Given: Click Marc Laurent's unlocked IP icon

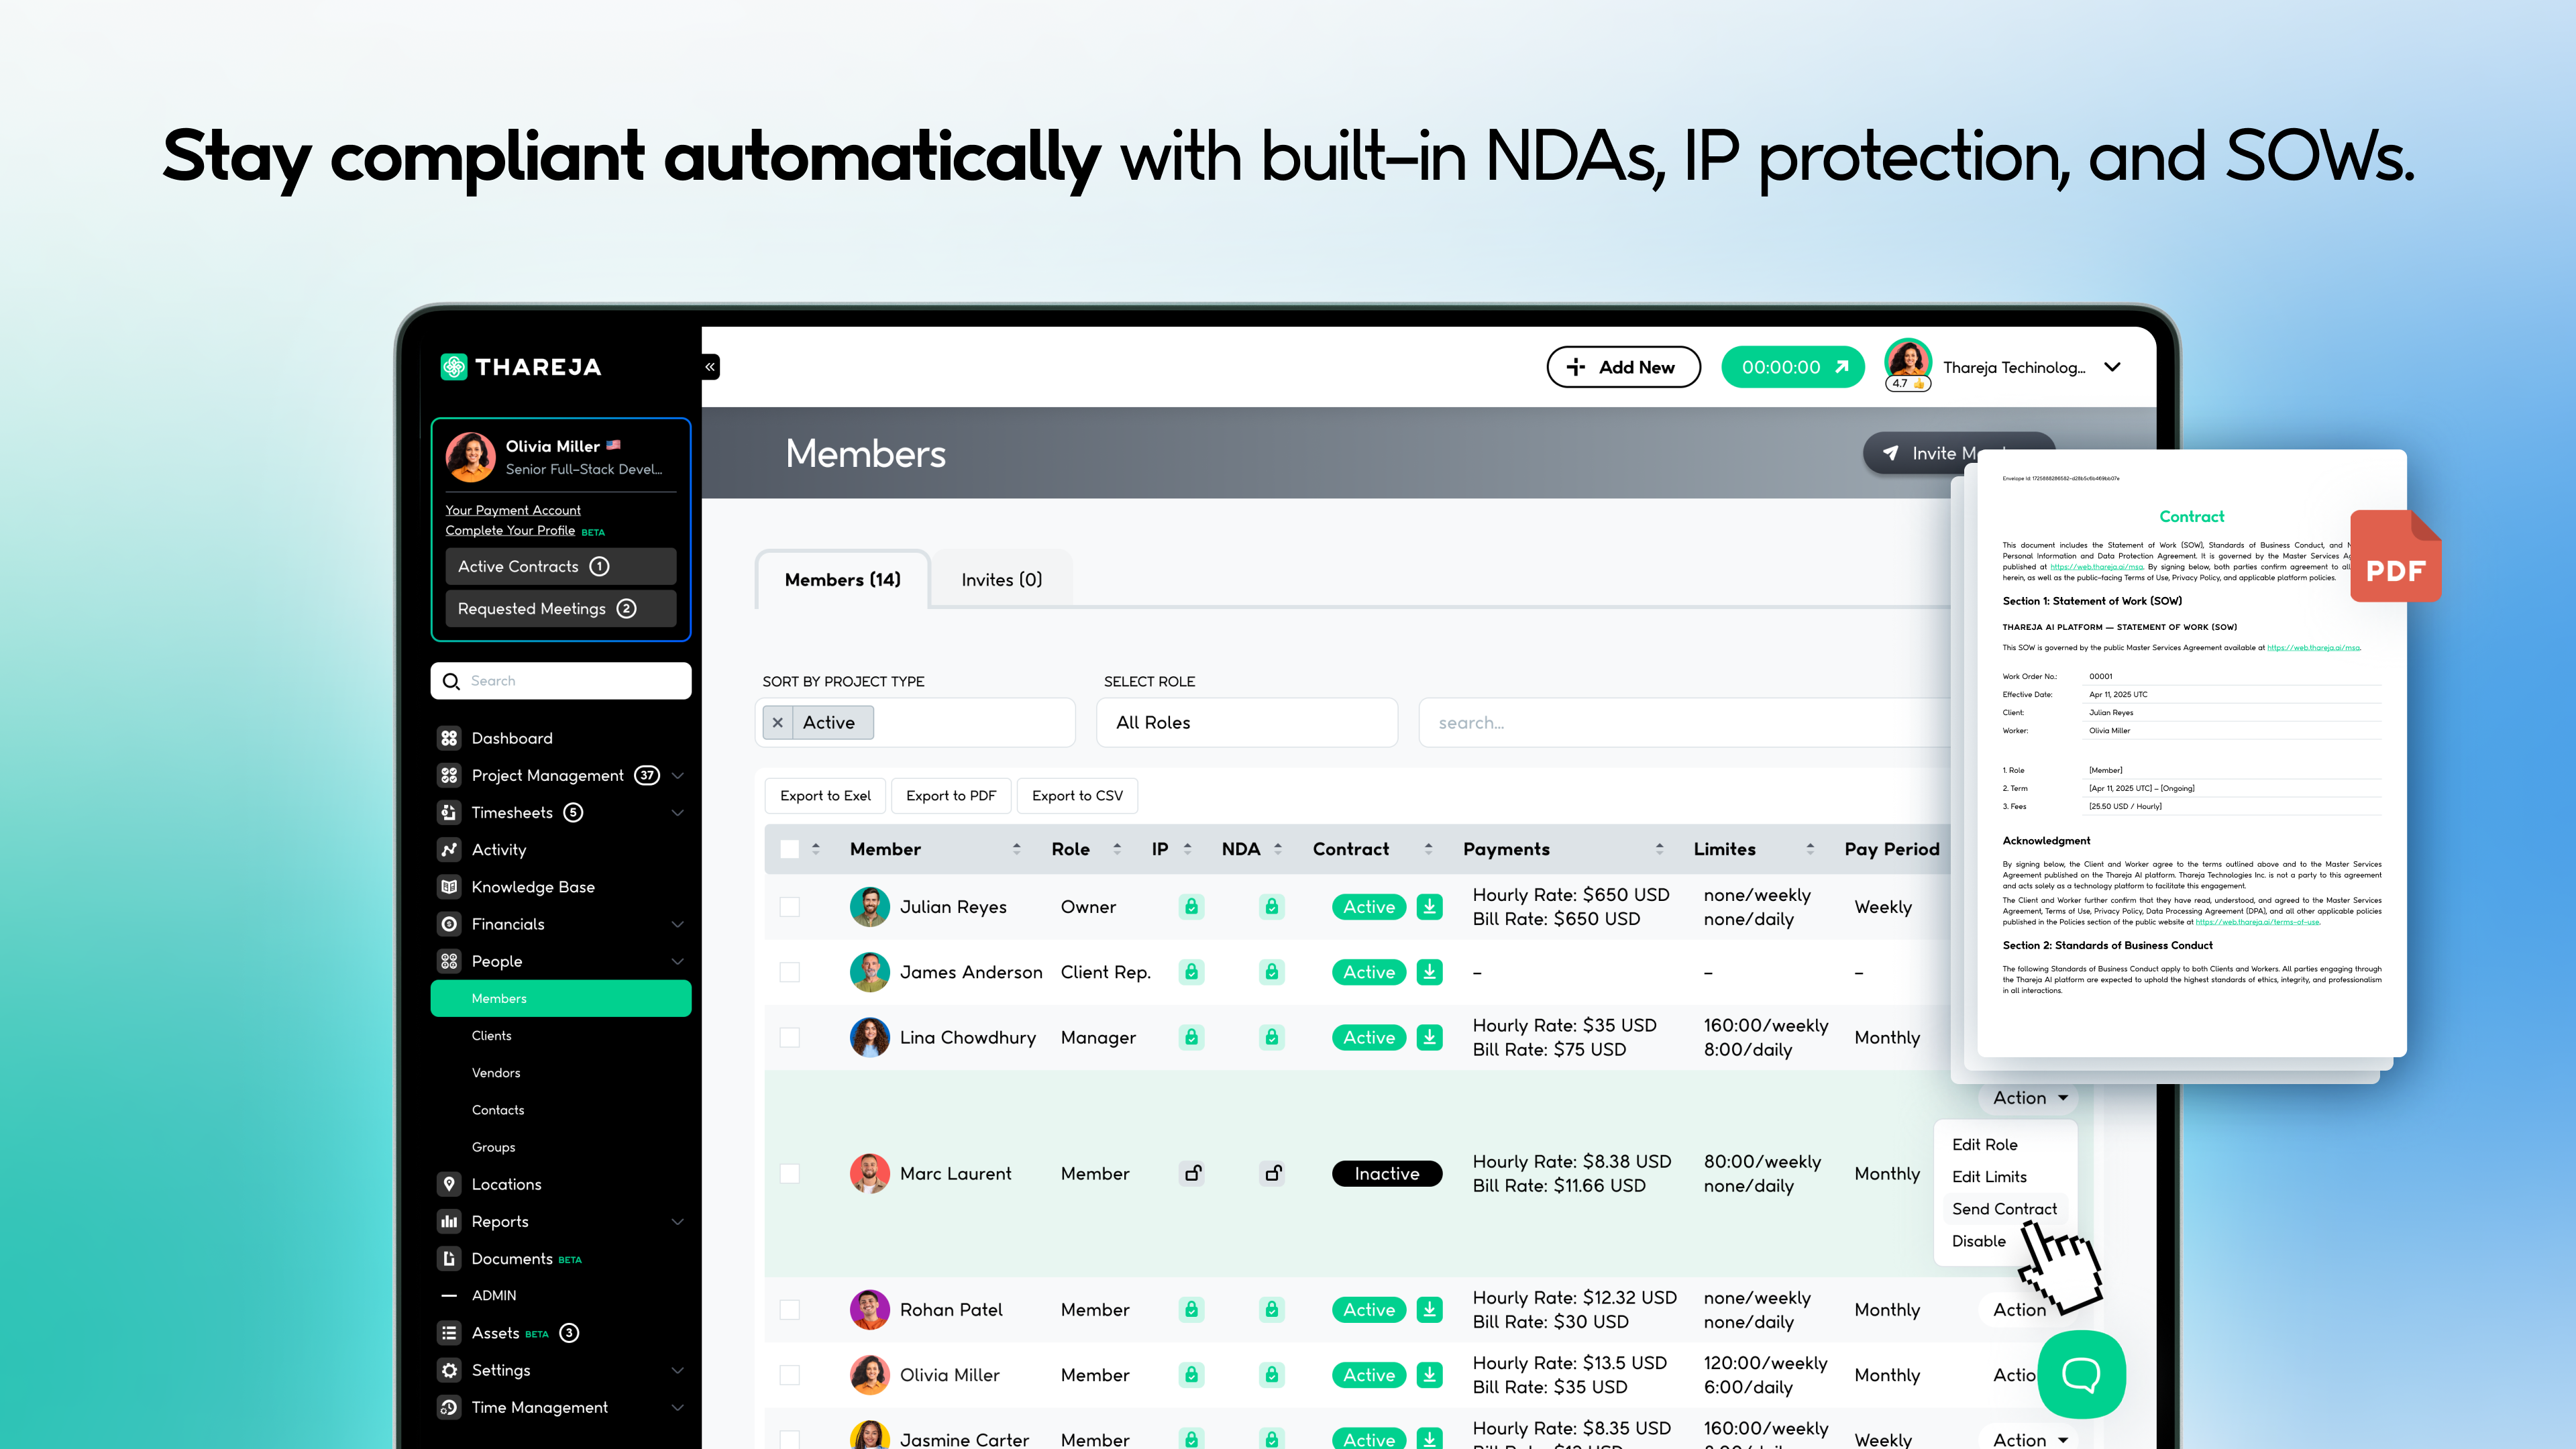Looking at the screenshot, I should tap(1191, 1173).
